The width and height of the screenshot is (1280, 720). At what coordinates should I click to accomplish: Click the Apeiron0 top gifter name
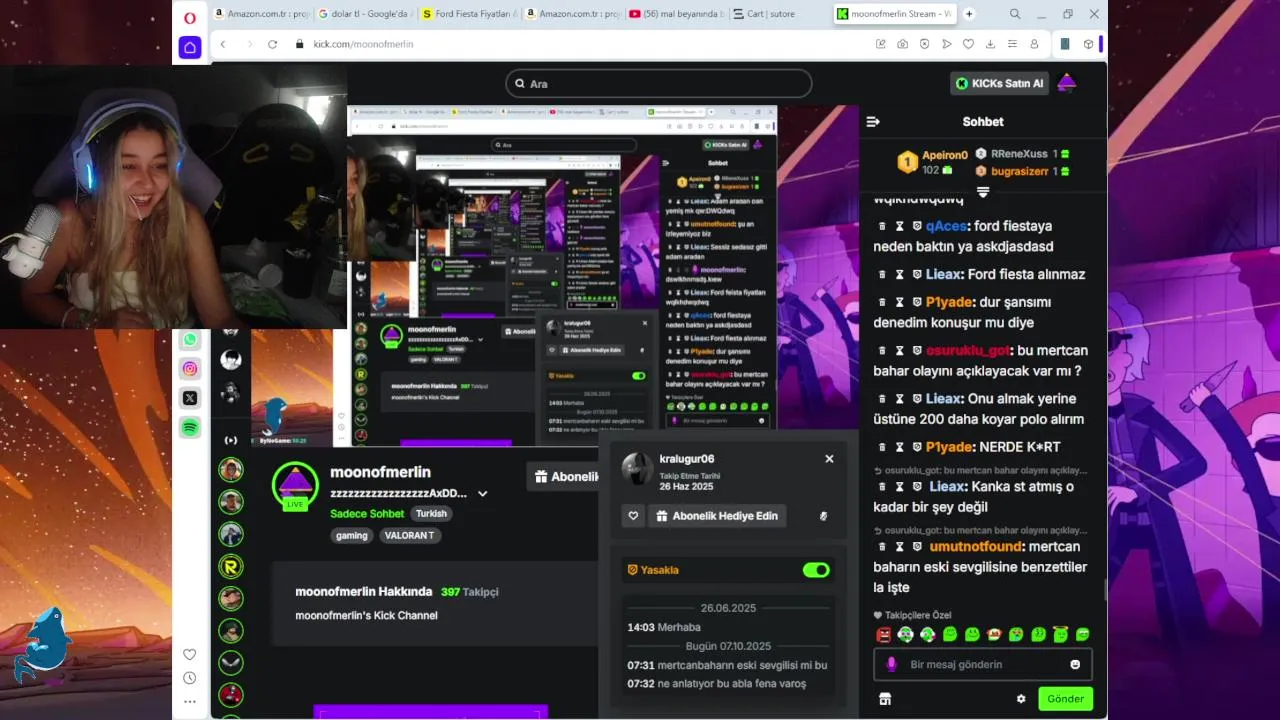coord(945,155)
